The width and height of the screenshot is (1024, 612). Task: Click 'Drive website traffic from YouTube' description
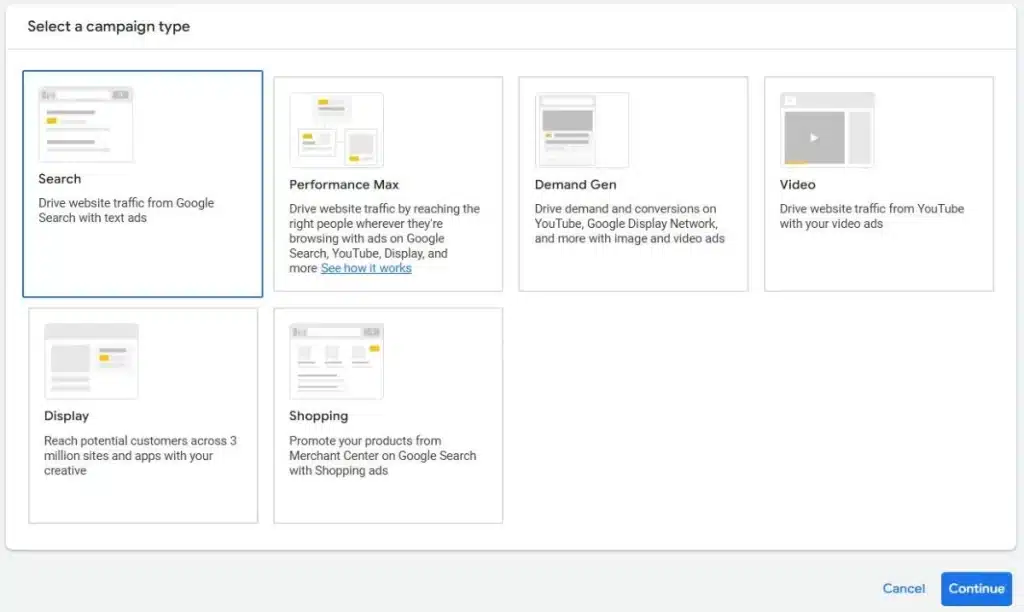[872, 216]
